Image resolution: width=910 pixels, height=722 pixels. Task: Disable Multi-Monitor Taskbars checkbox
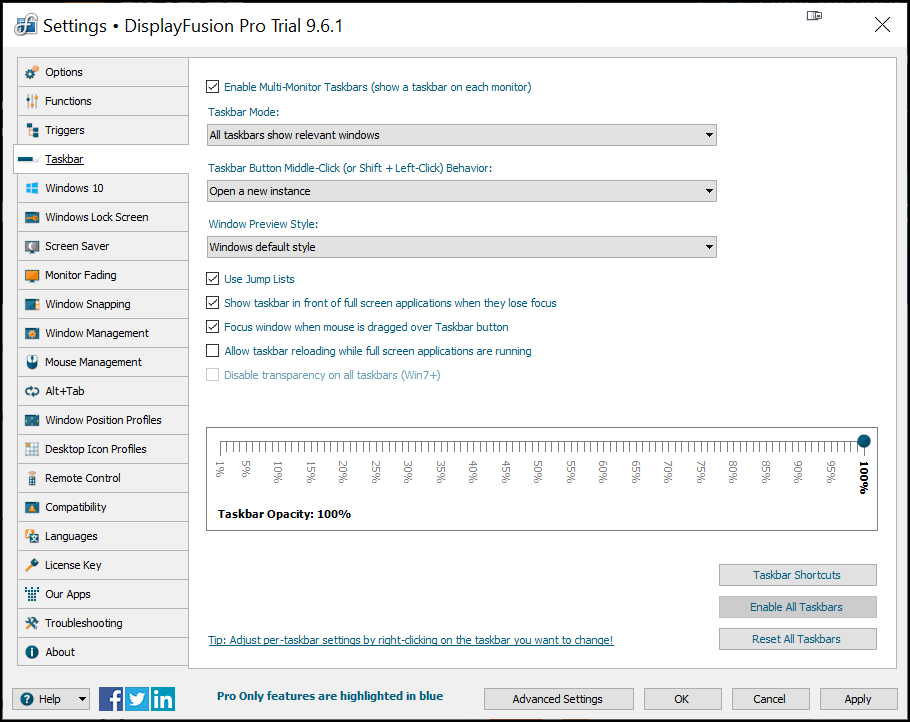click(x=212, y=87)
